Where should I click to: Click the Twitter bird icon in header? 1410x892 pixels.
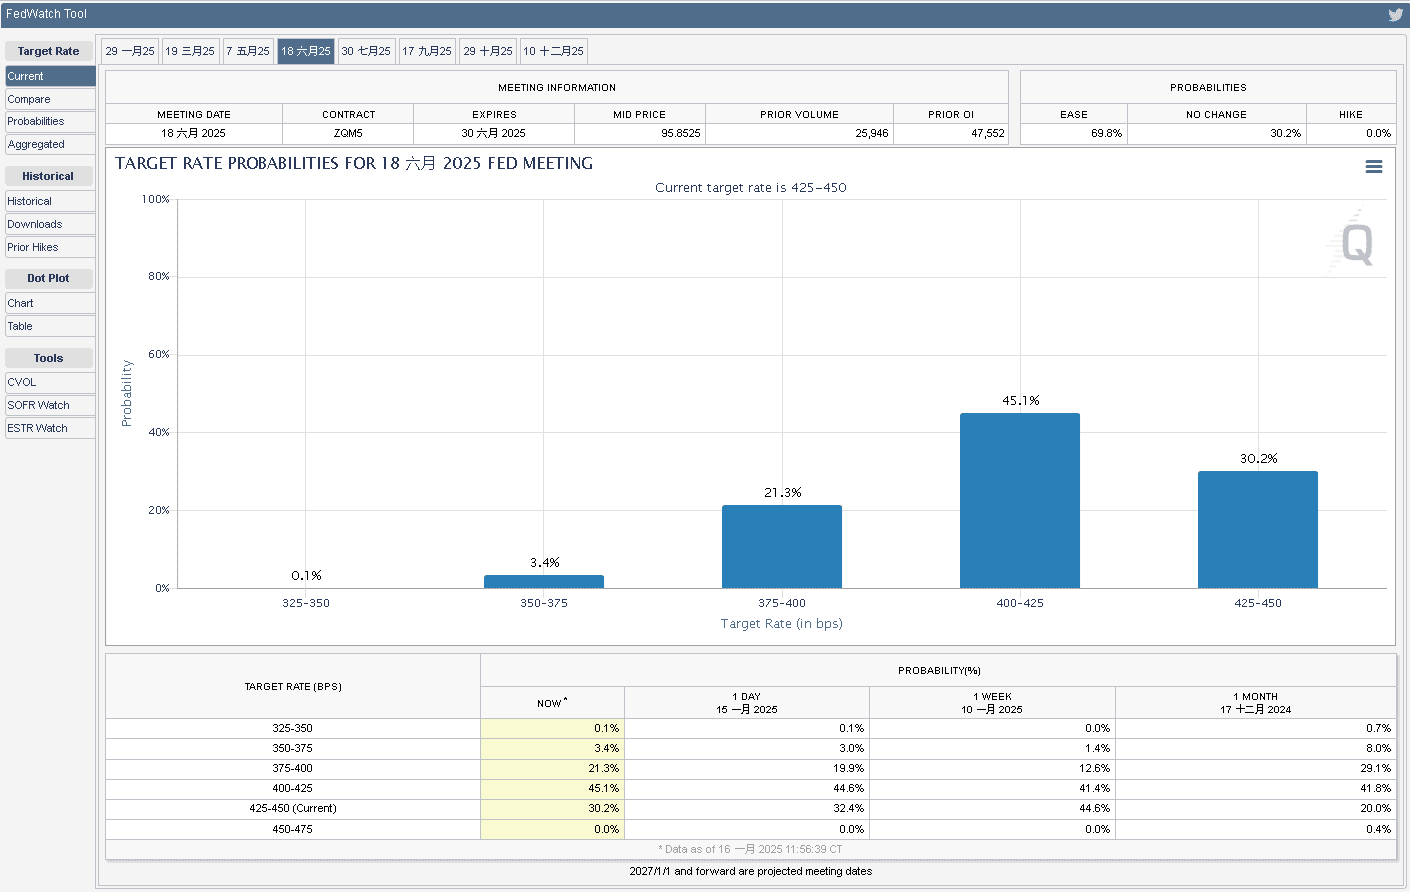tap(1396, 14)
